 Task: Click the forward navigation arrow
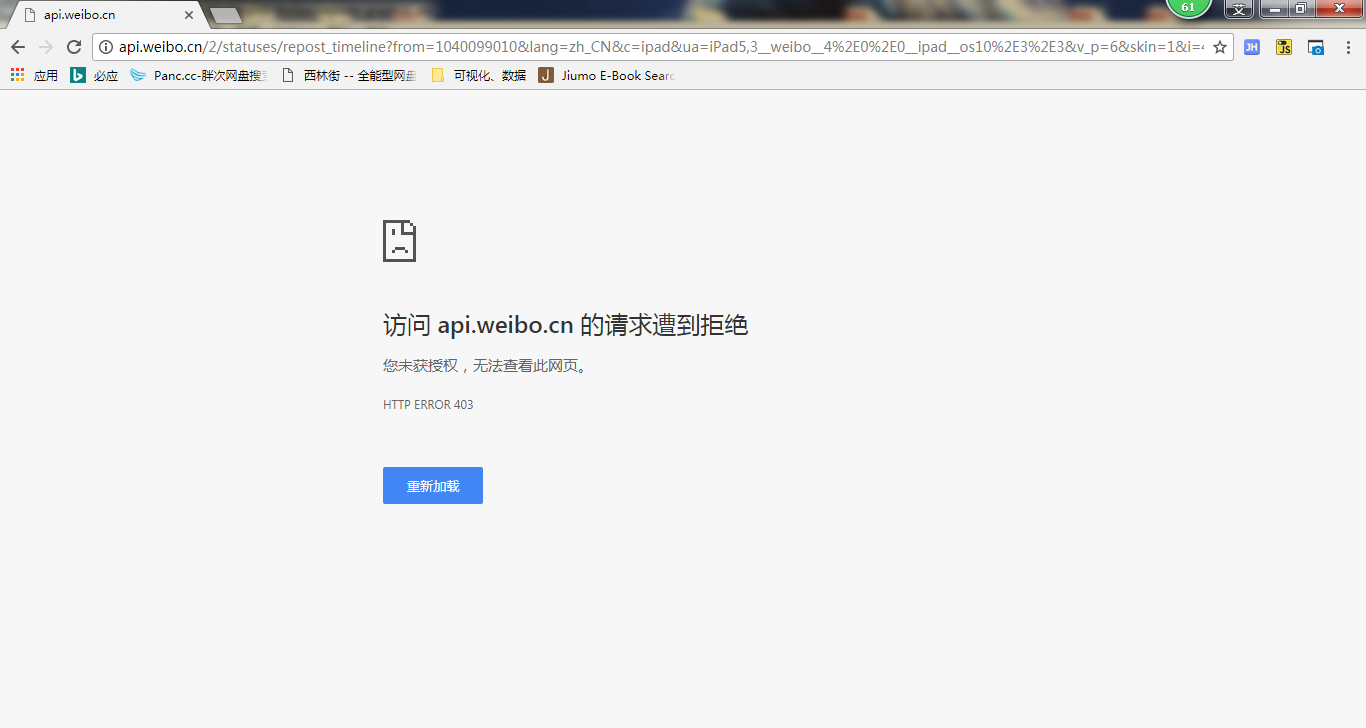pyautogui.click(x=45, y=46)
